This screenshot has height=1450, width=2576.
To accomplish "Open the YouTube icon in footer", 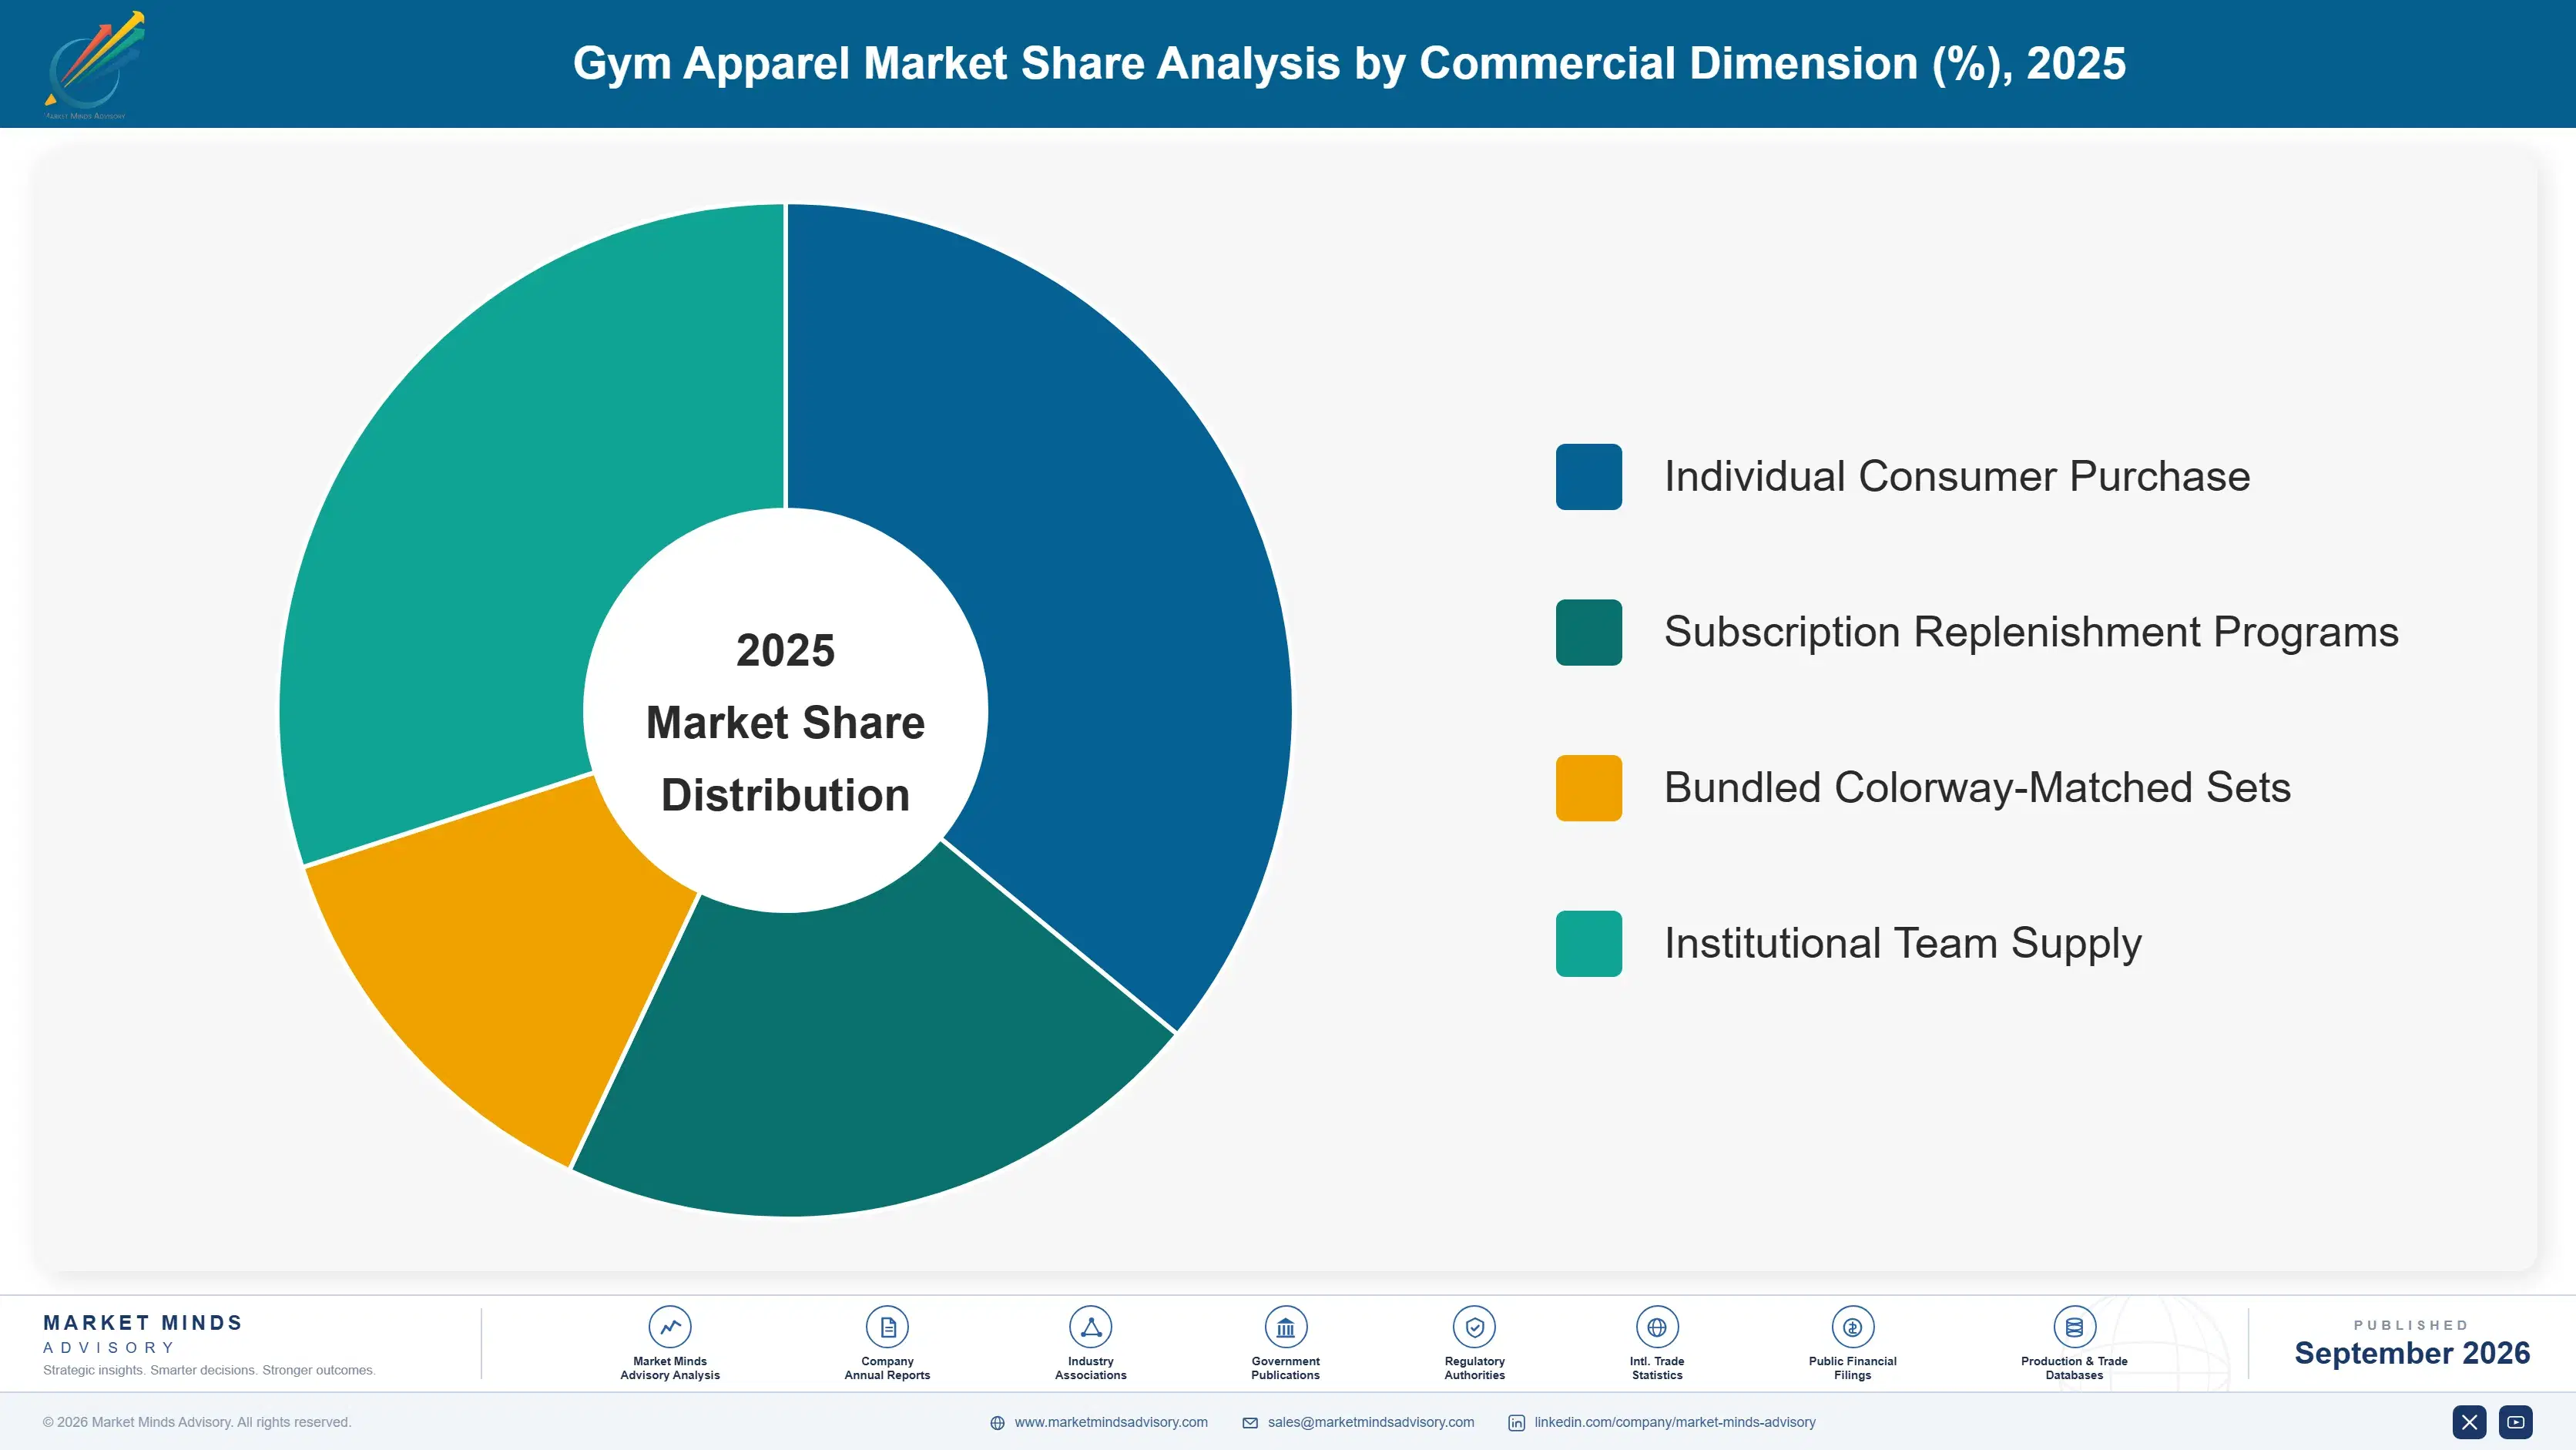I will tap(2516, 1422).
